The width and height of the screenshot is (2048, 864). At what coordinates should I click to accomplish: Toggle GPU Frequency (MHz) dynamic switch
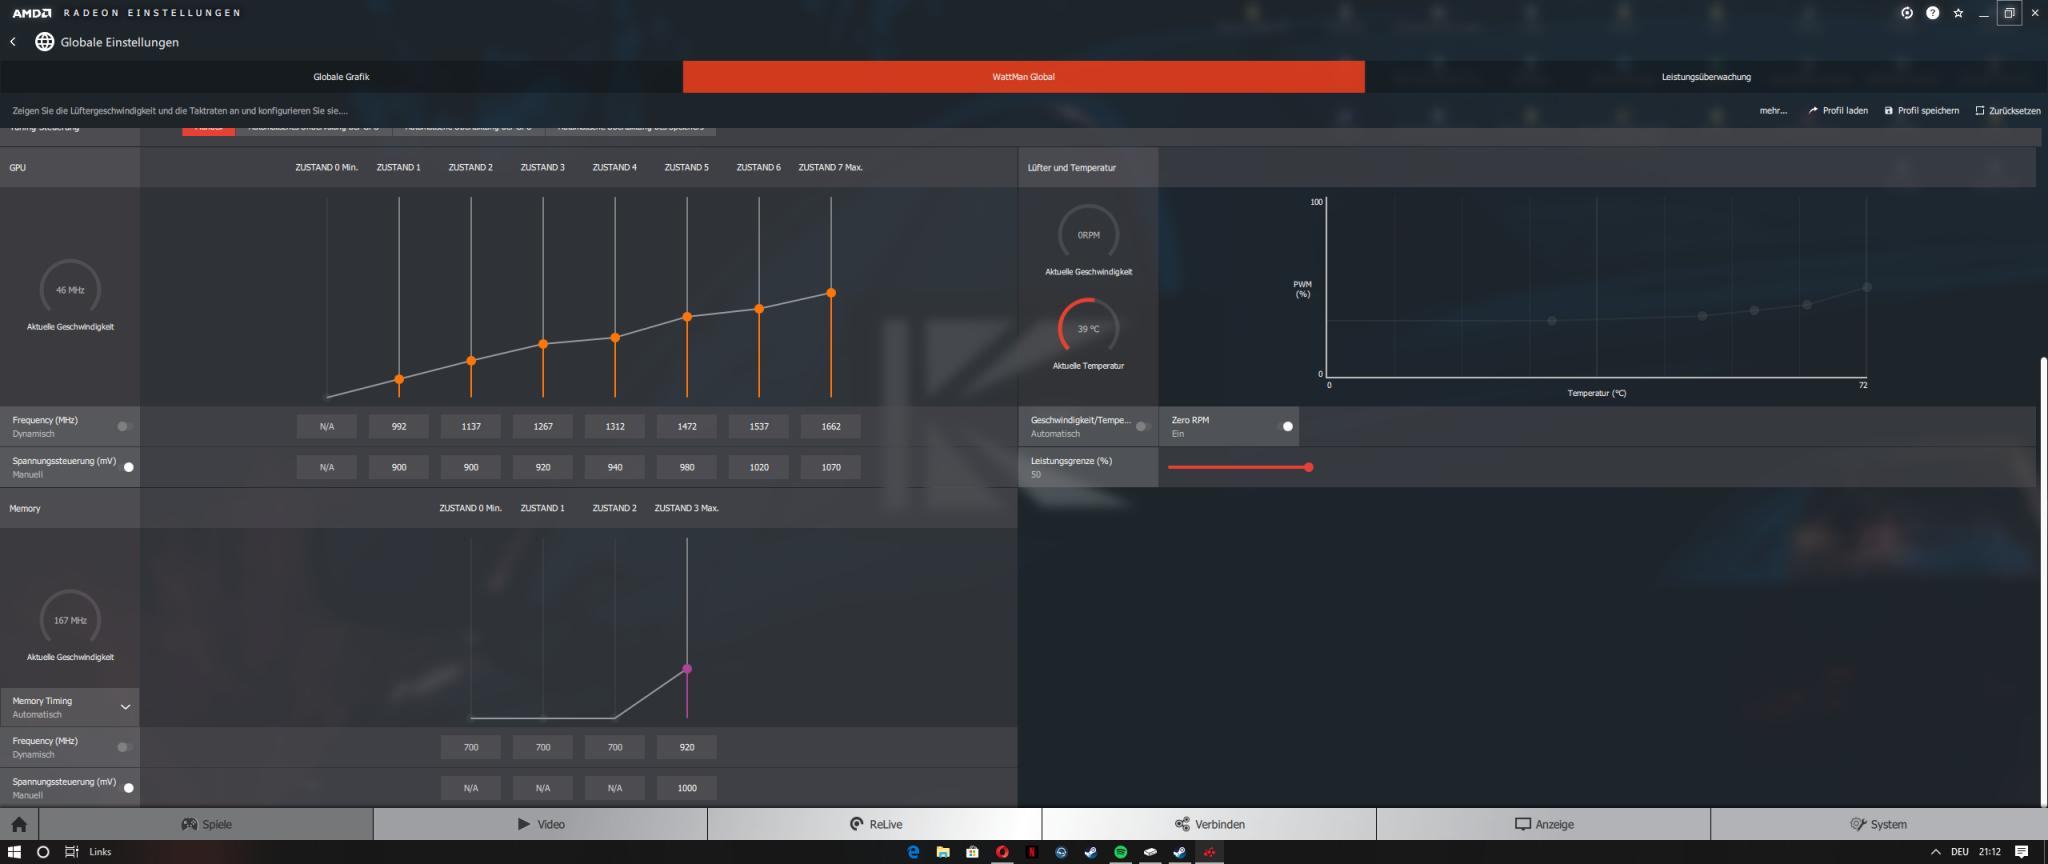pos(125,426)
